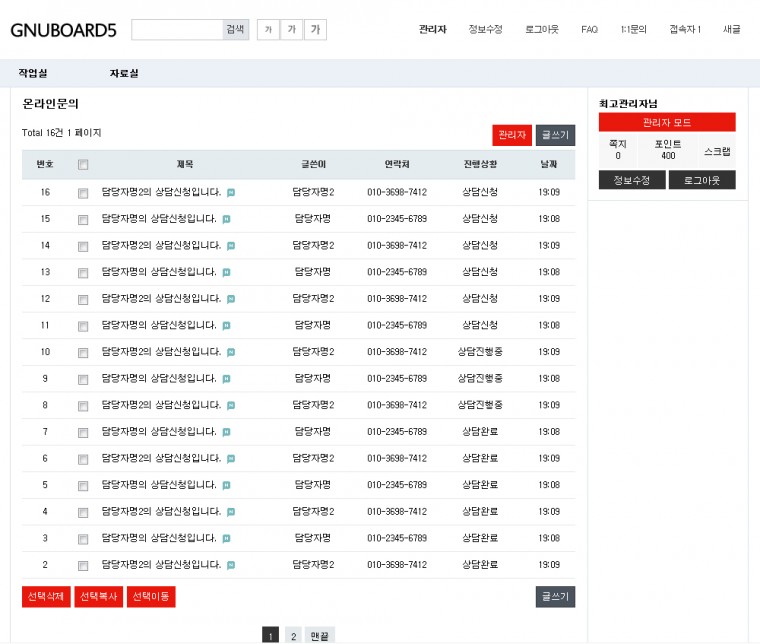Screen dimensions: 760x644
Task: Click the smallest font size button
Action: coord(267,30)
